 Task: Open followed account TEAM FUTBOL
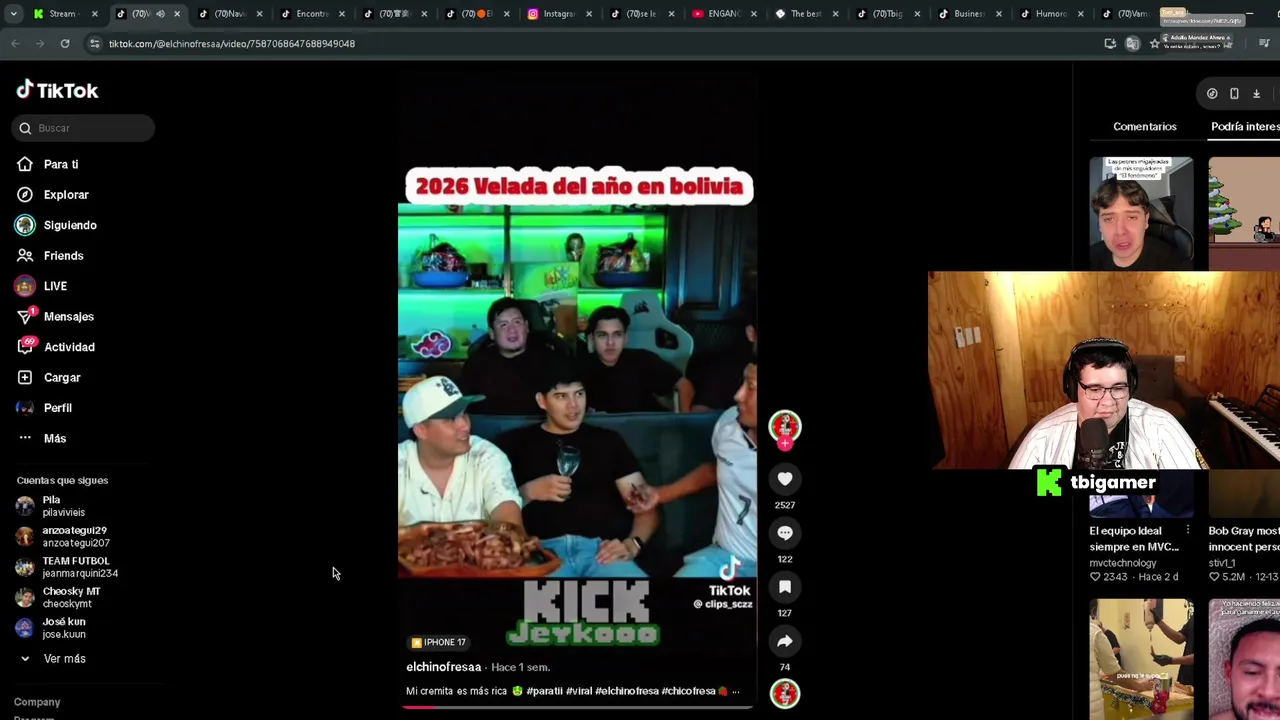[x=67, y=567]
